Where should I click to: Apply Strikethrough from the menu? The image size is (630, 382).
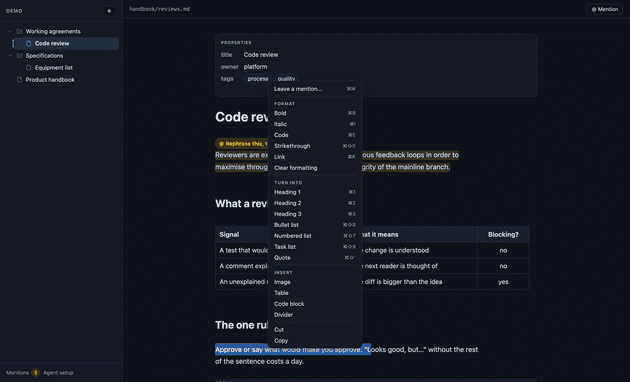(x=315, y=146)
